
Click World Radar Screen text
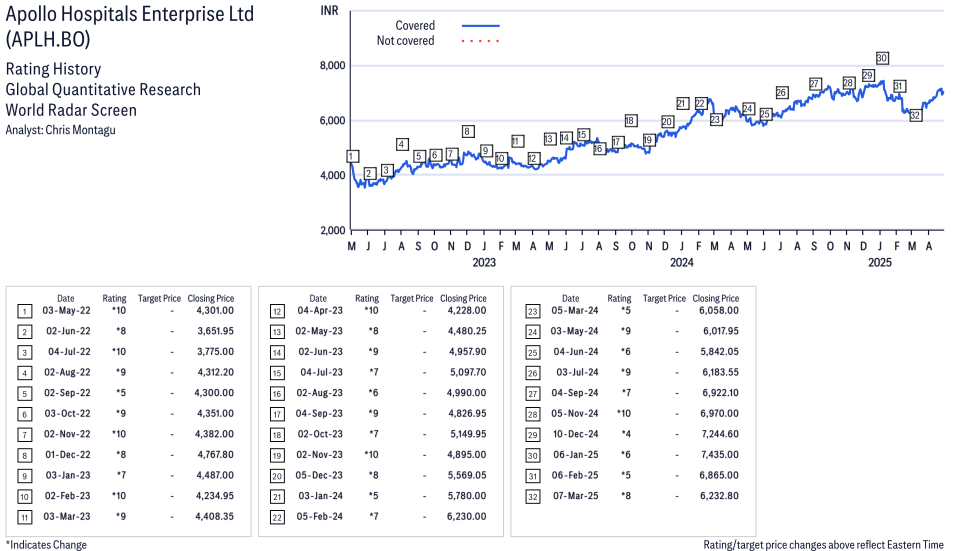71,110
